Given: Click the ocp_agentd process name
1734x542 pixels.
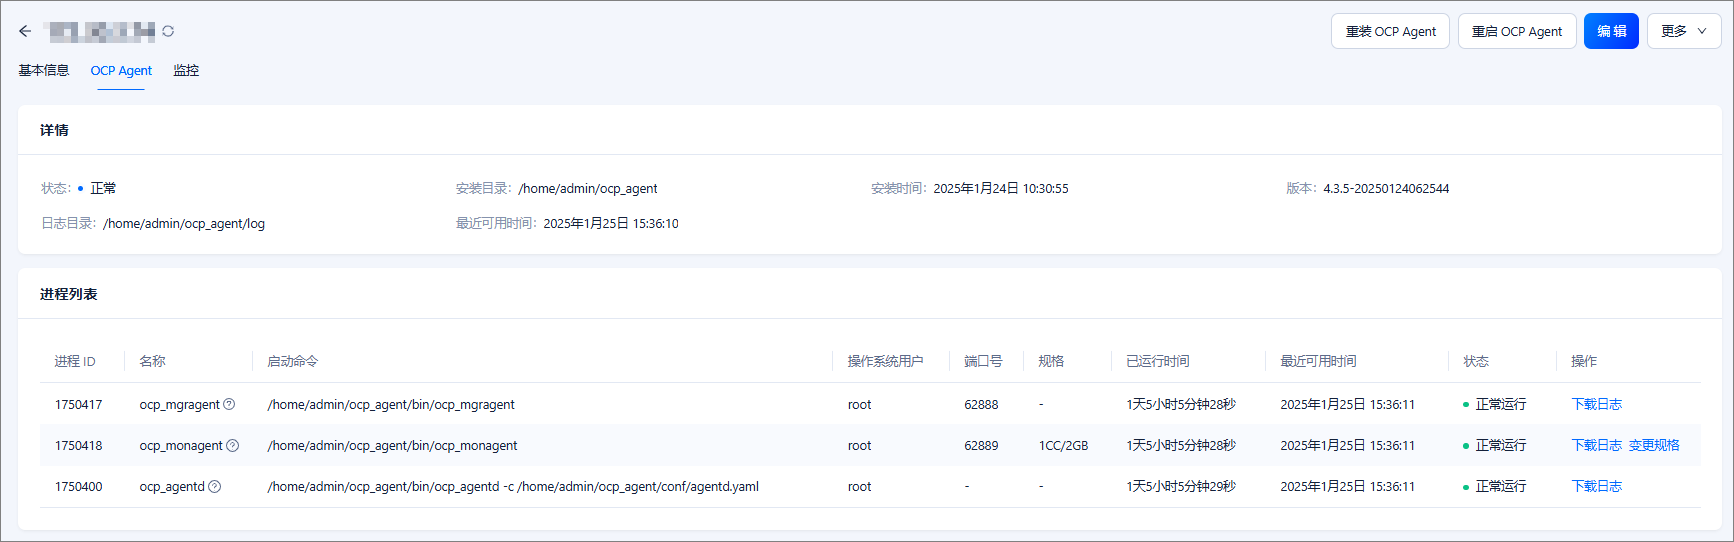Looking at the screenshot, I should coord(172,486).
